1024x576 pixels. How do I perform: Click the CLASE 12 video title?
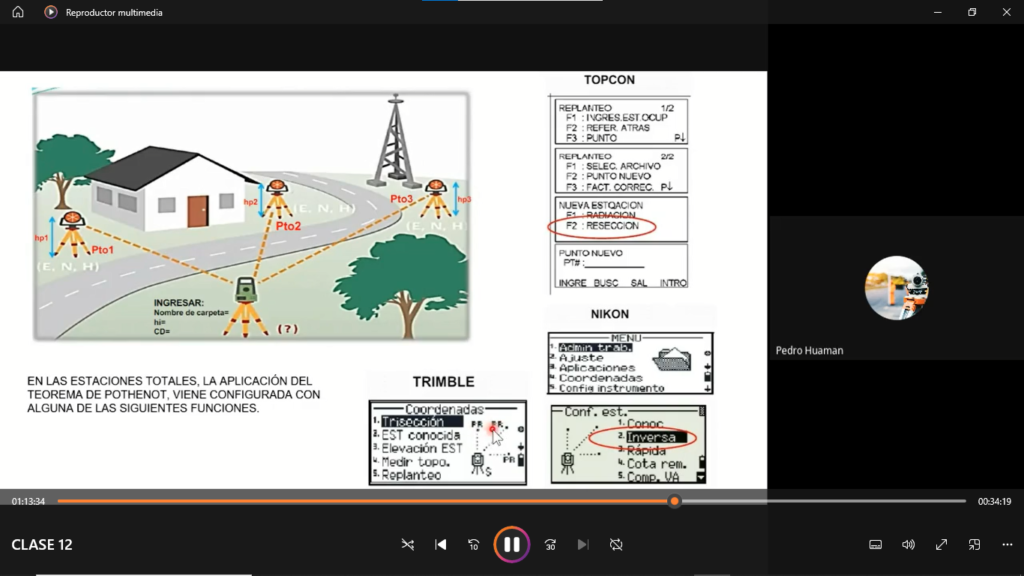(42, 545)
